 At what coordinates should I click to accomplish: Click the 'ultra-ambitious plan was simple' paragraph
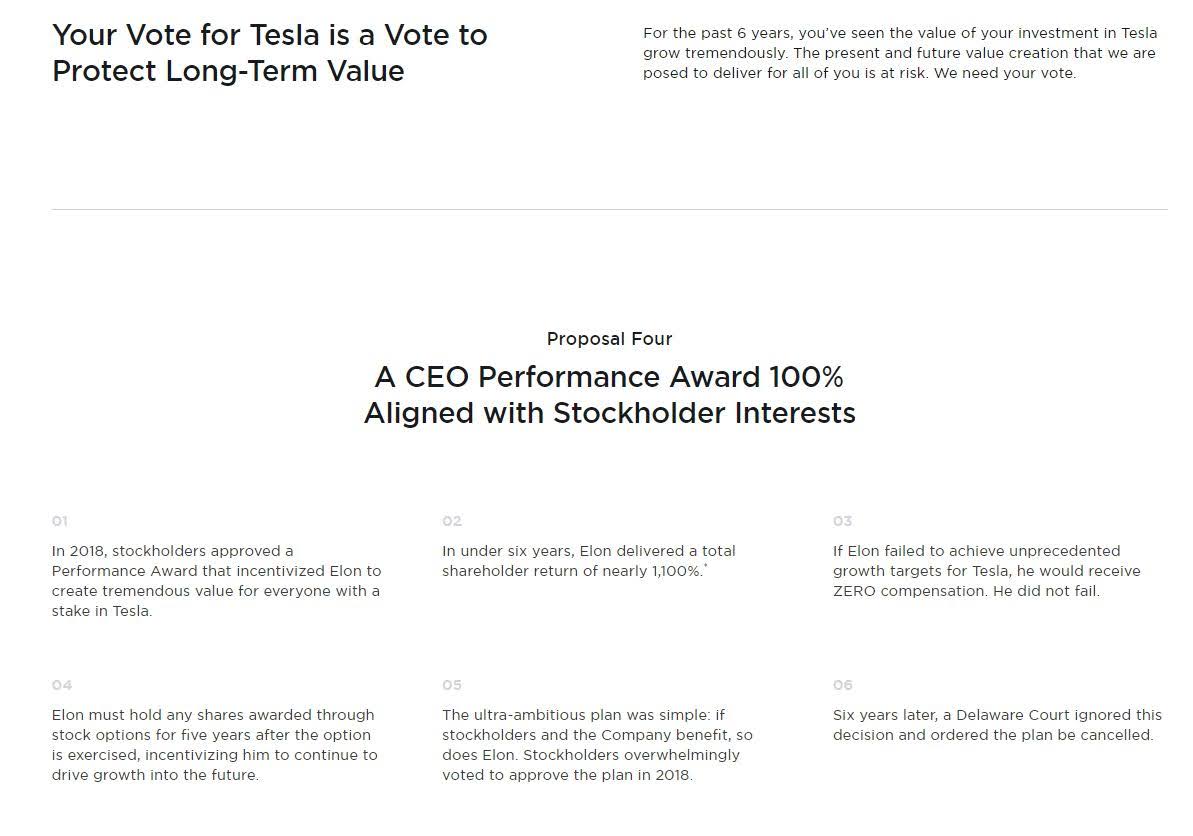coord(597,745)
